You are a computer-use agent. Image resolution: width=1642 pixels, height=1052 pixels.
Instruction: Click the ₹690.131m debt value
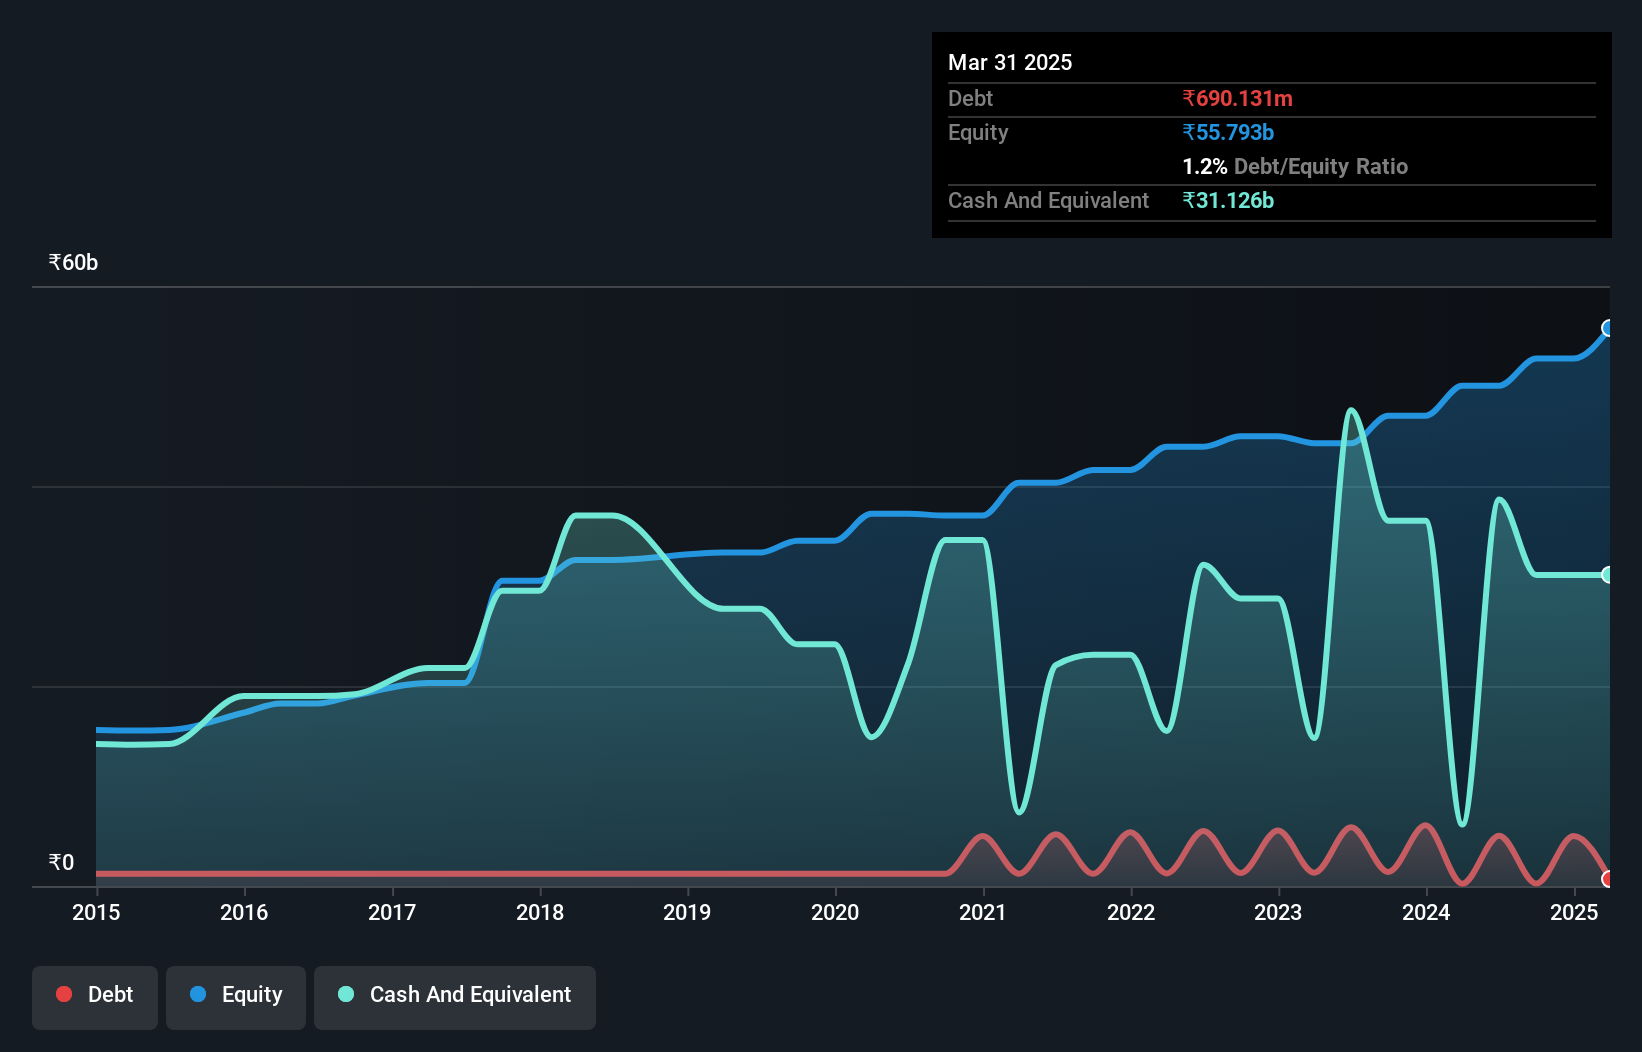click(1237, 98)
